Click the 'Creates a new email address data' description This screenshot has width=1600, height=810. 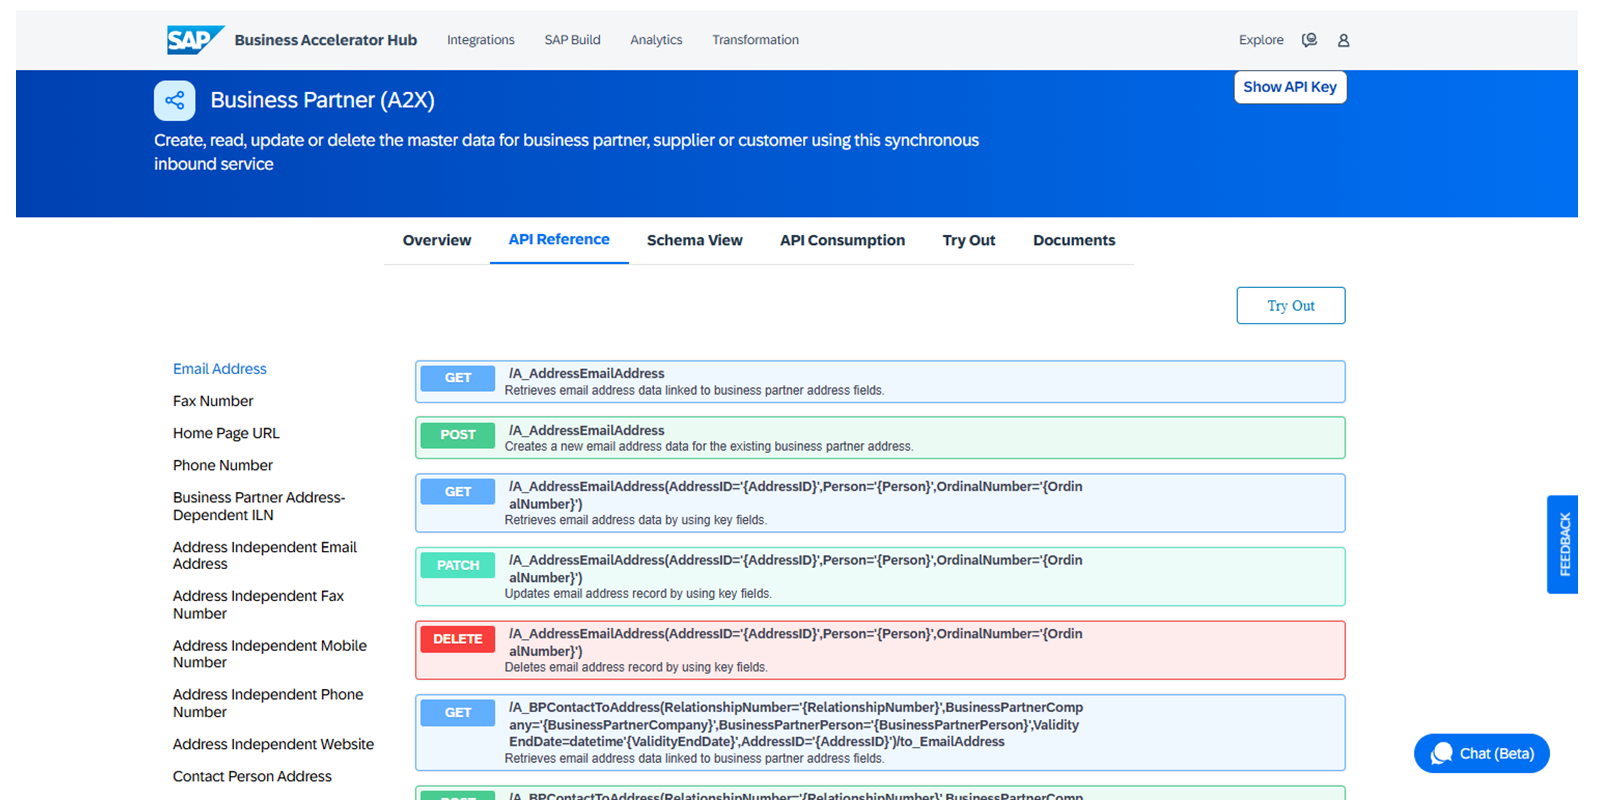pos(709,447)
